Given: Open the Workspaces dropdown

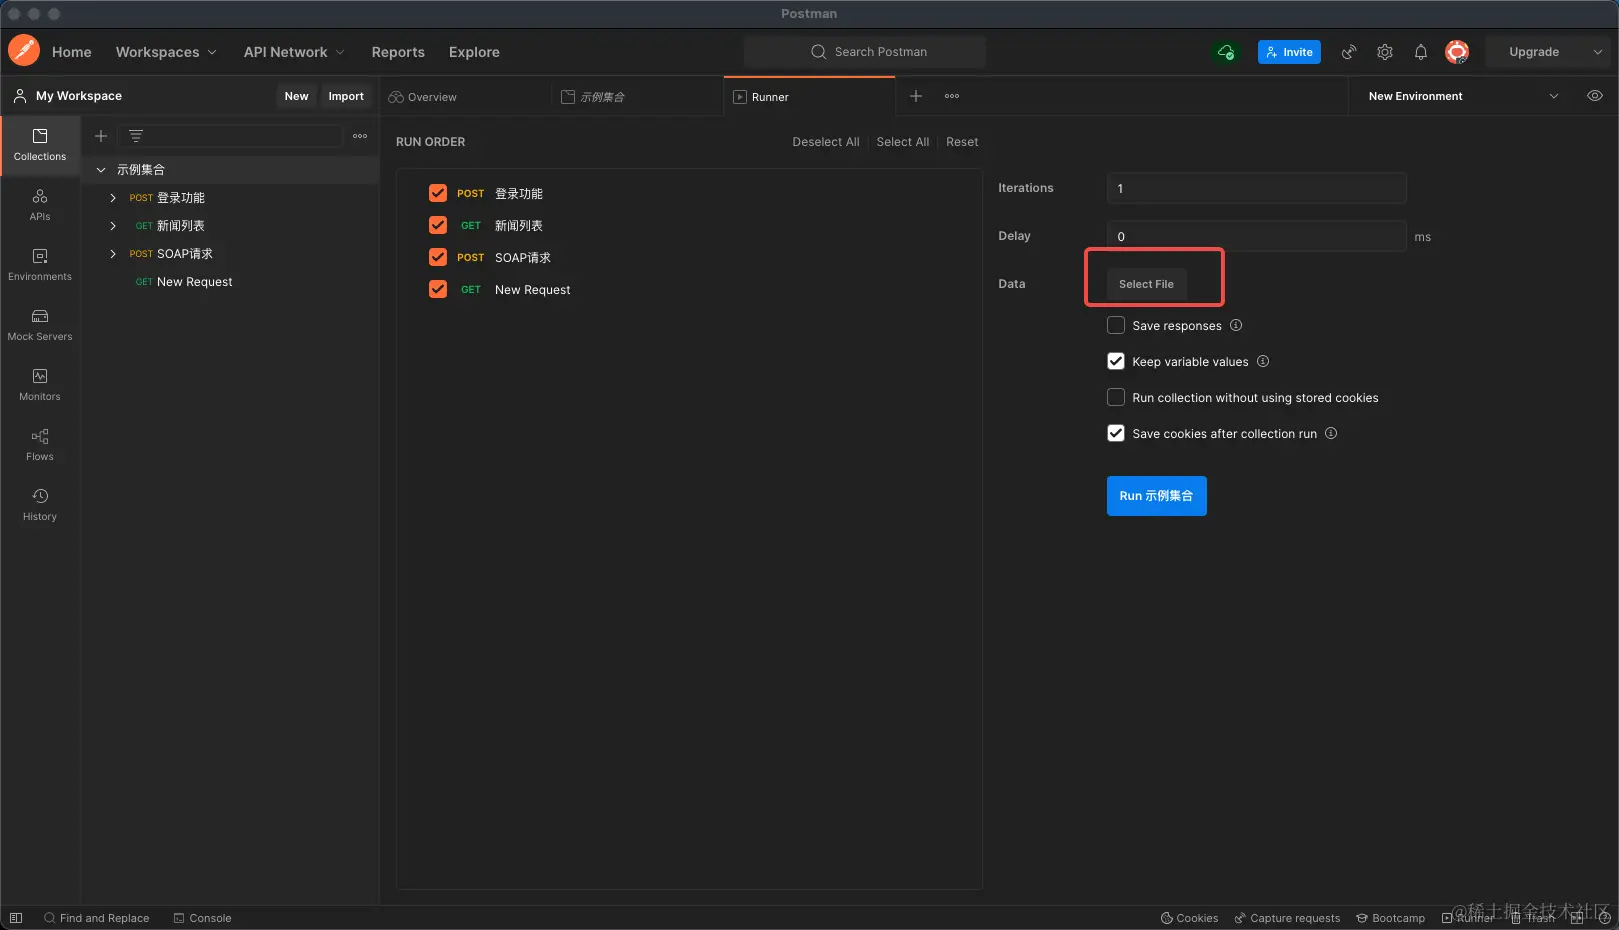Looking at the screenshot, I should click(166, 52).
